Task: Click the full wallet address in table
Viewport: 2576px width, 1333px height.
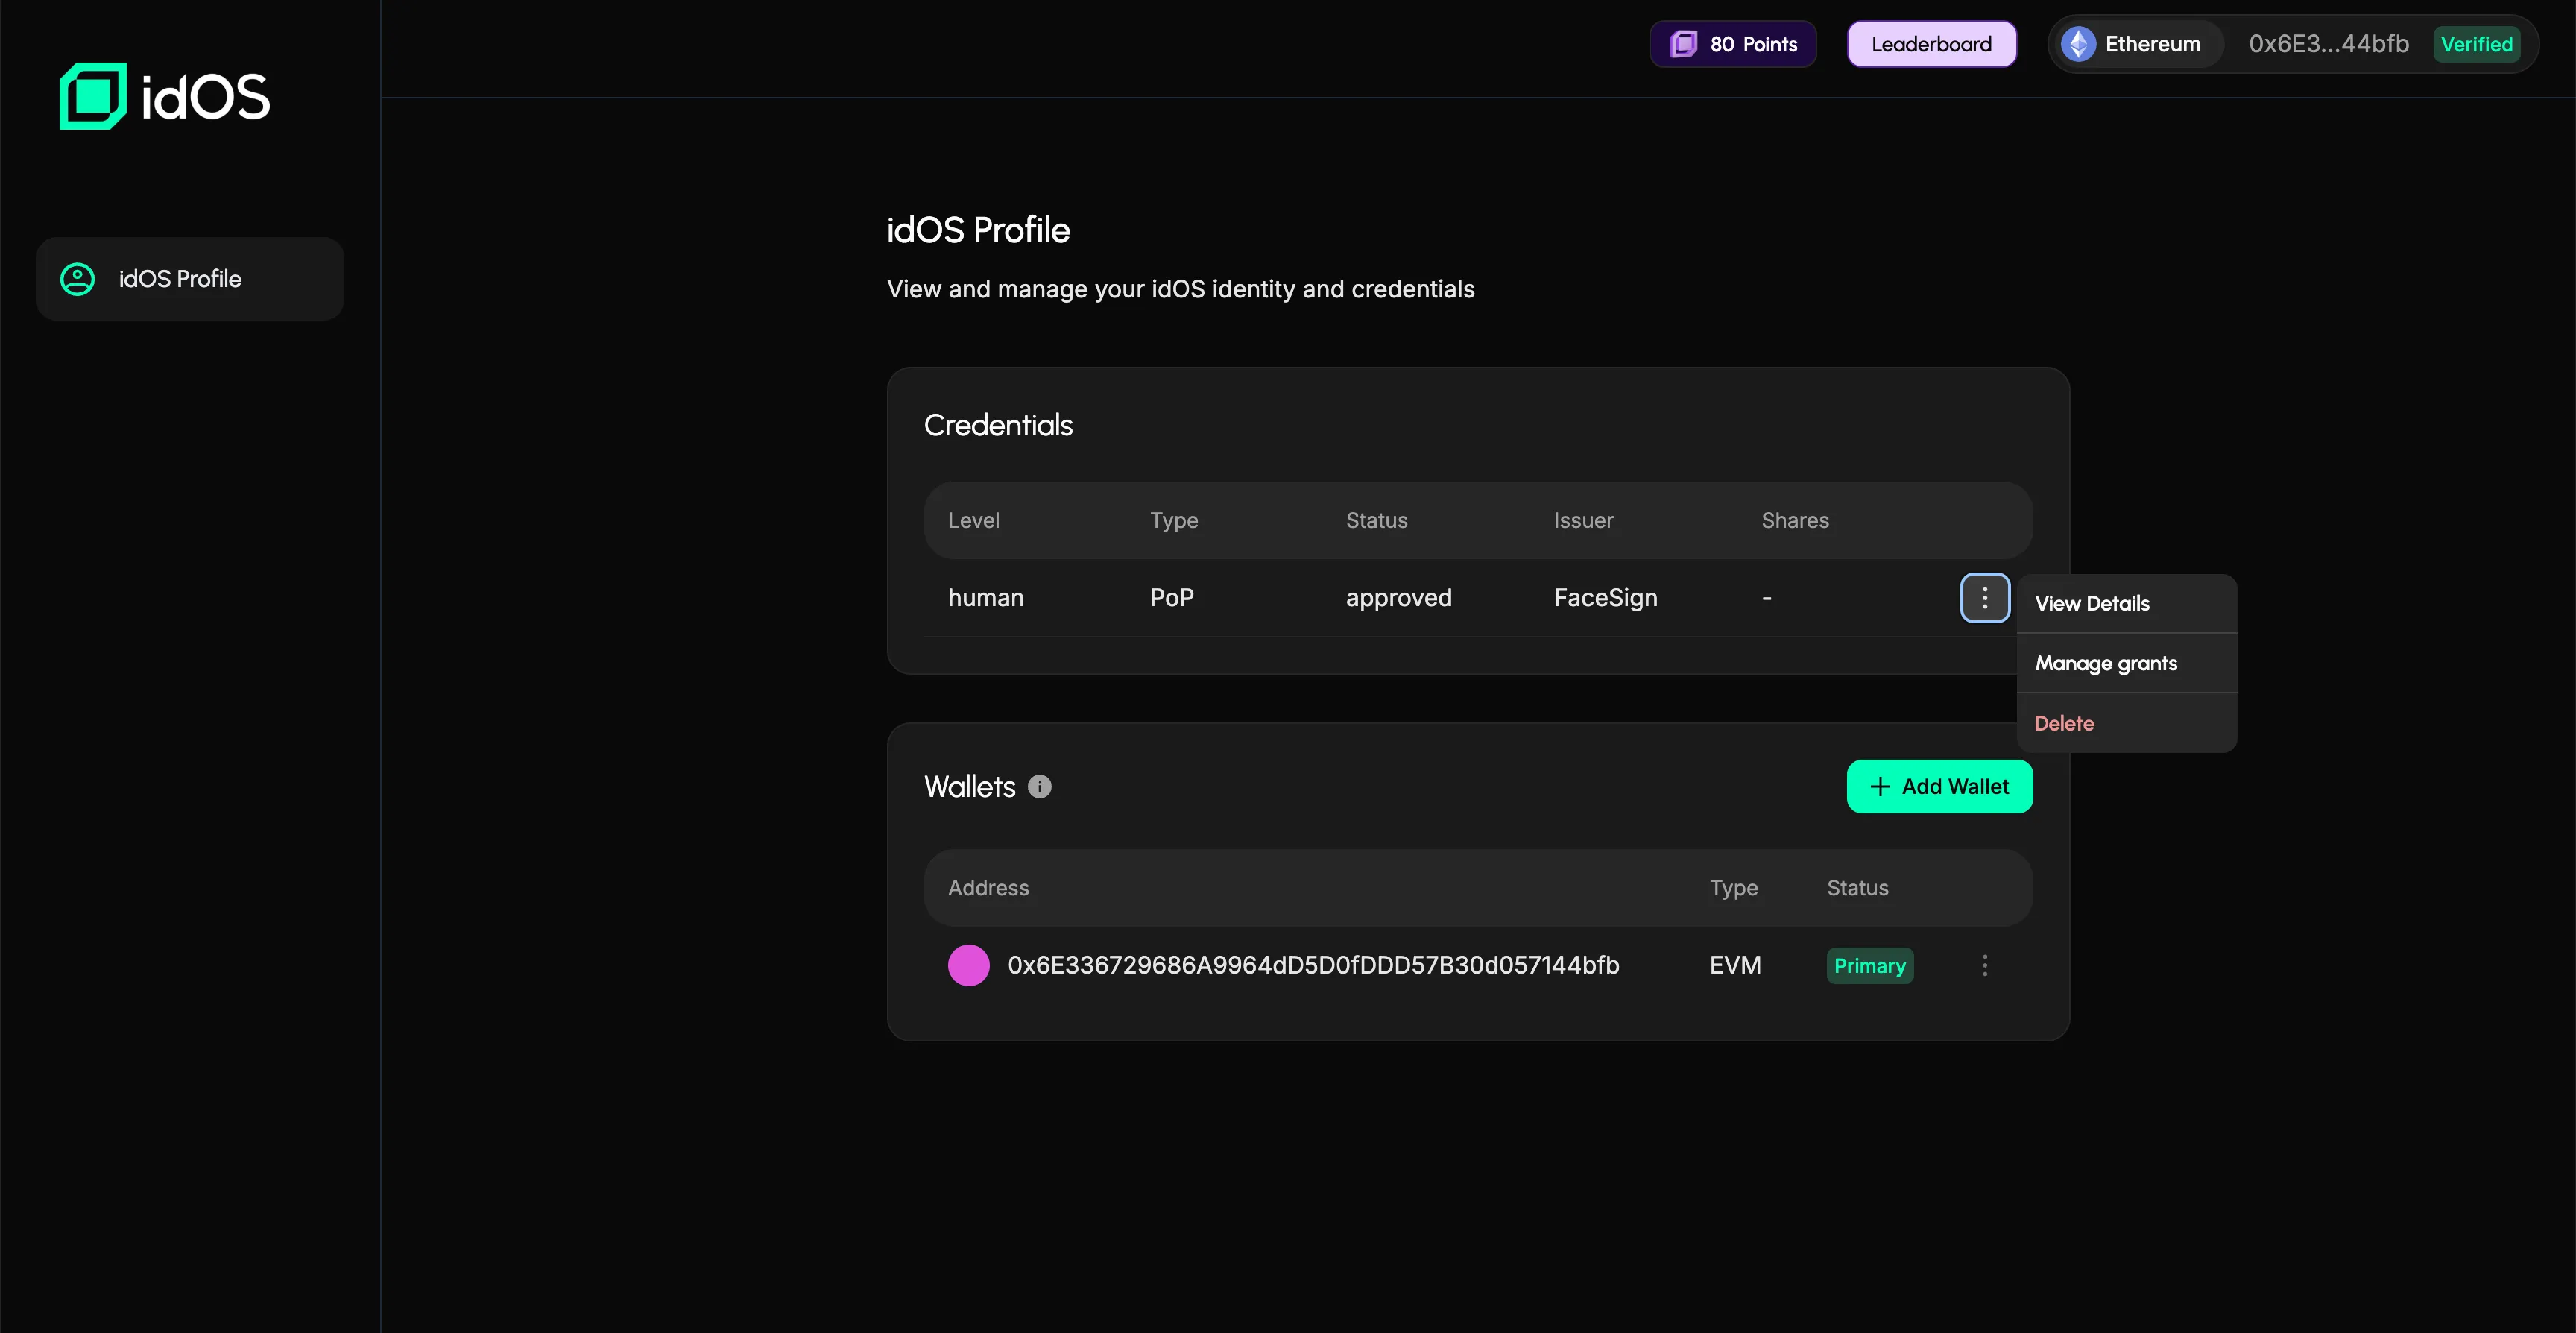Action: pos(1313,965)
